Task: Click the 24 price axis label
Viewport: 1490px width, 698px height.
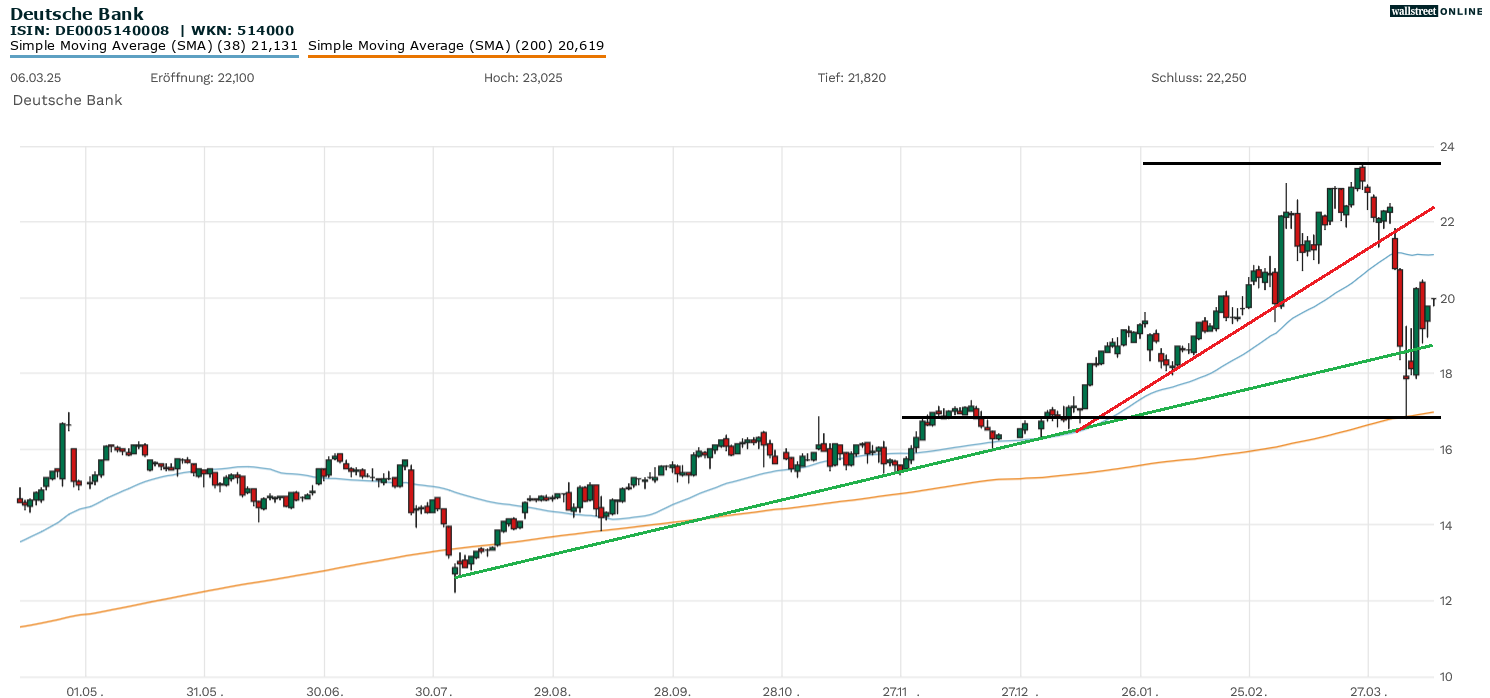Action: [1446, 147]
